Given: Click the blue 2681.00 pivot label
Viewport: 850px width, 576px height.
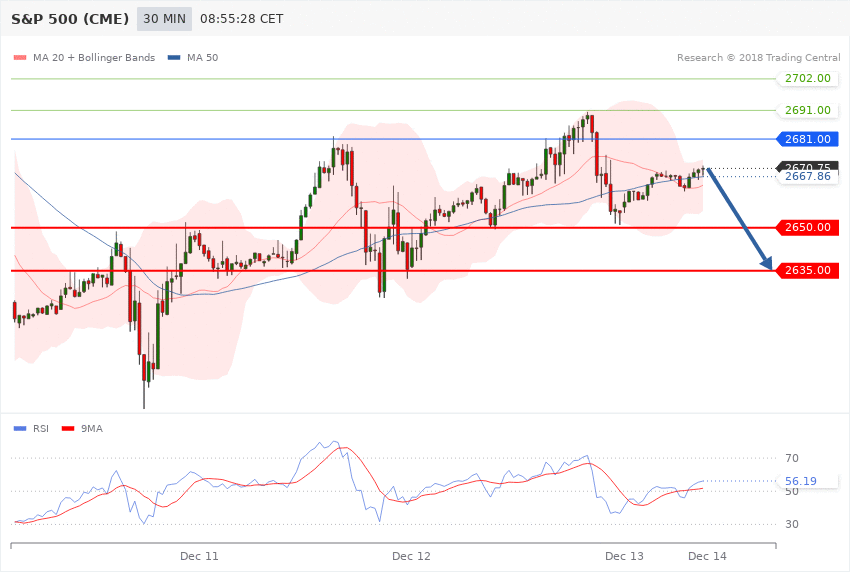Looking at the screenshot, I should (808, 139).
